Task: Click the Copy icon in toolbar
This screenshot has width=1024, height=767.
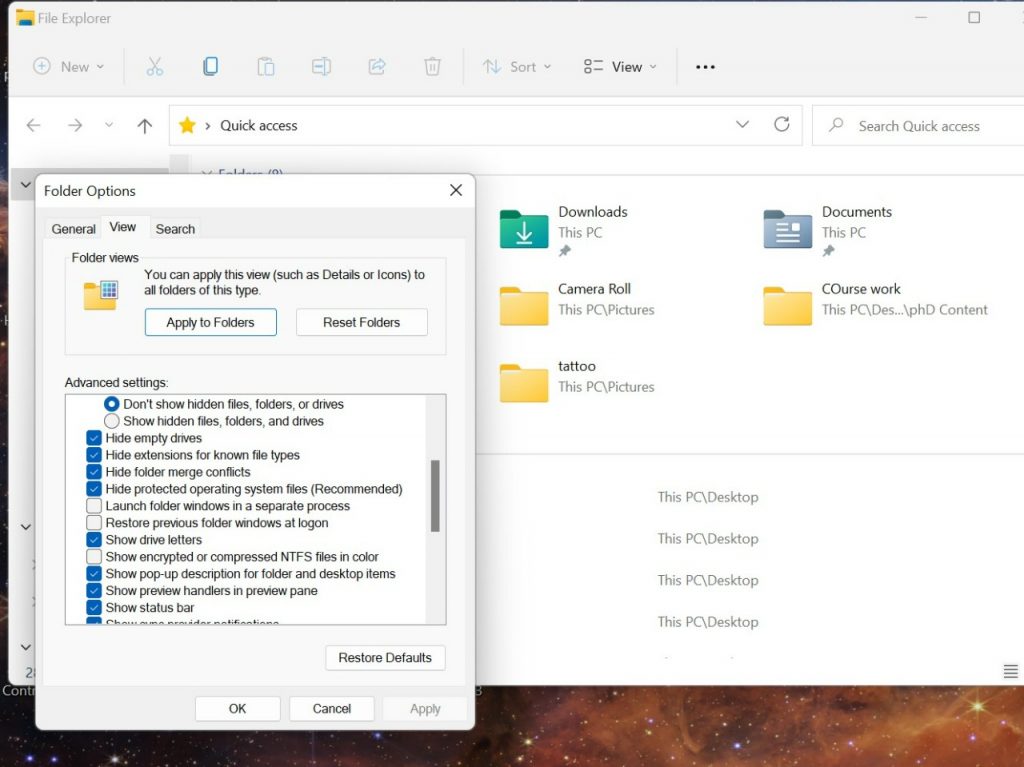Action: [210, 67]
